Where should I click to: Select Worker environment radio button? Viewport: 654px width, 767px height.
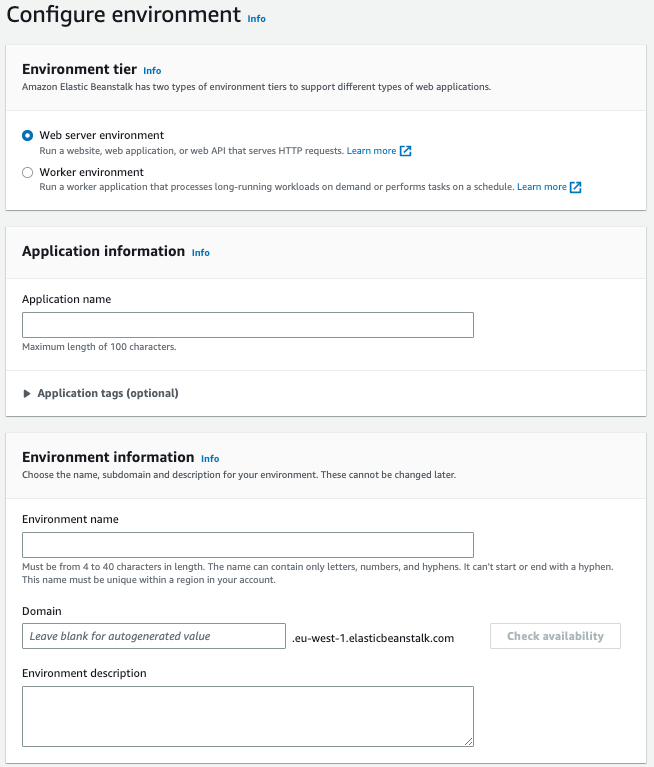[x=28, y=172]
